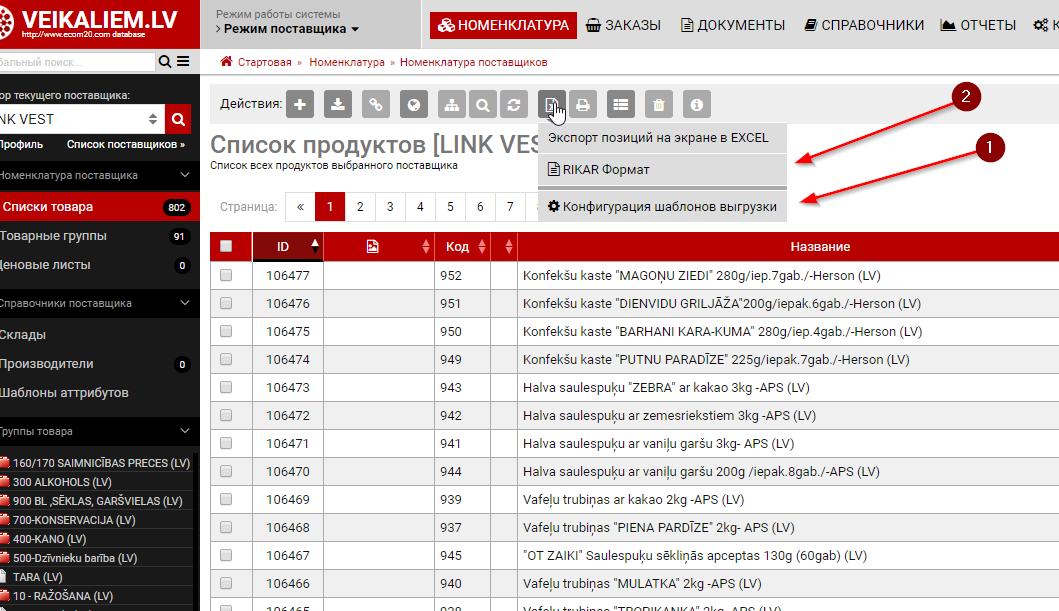Click the chain link icon in actions toolbar
This screenshot has width=1059, height=611.
(376, 104)
